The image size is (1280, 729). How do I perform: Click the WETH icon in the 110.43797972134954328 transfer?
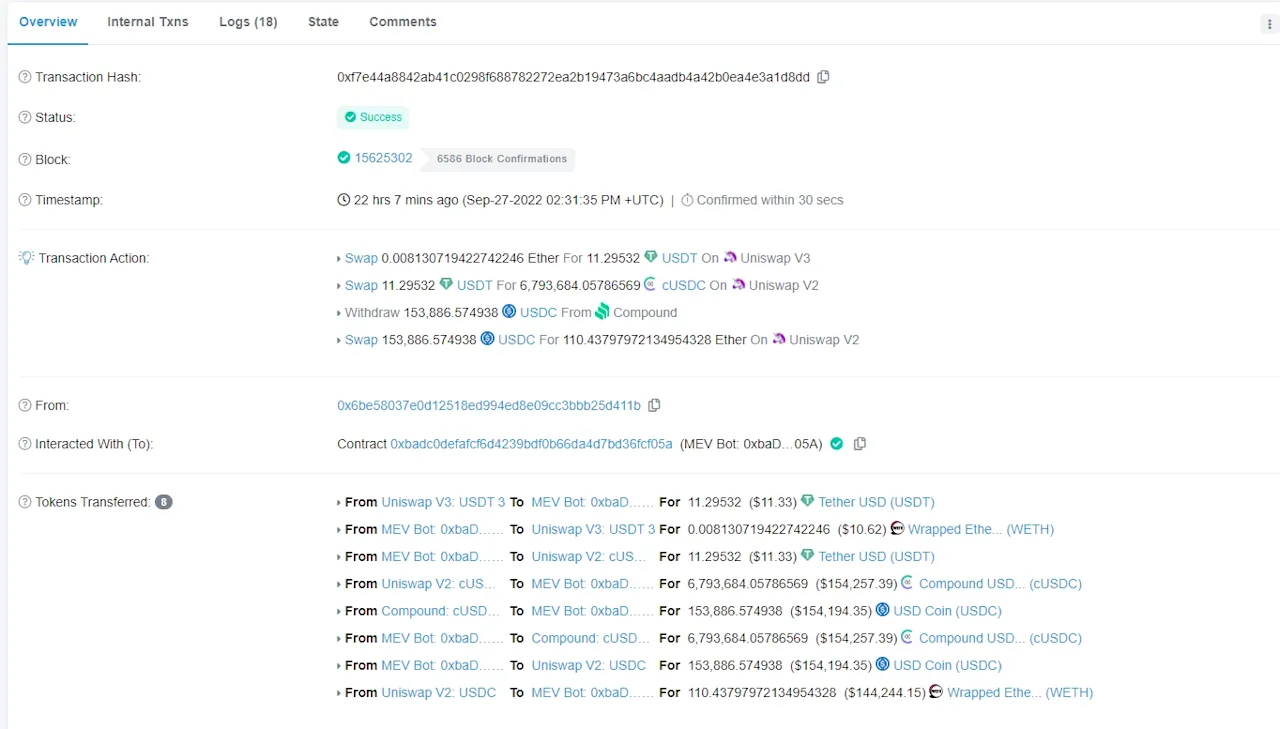click(x=936, y=692)
